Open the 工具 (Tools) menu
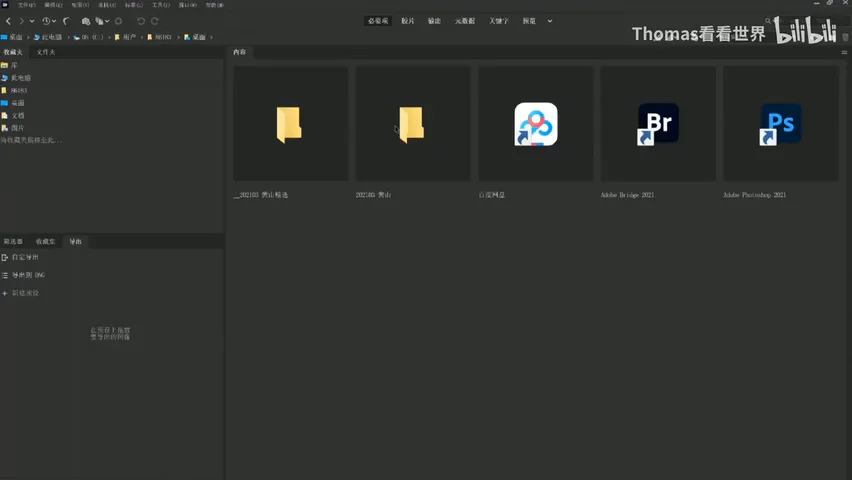Viewport: 852px width, 480px height. click(161, 5)
